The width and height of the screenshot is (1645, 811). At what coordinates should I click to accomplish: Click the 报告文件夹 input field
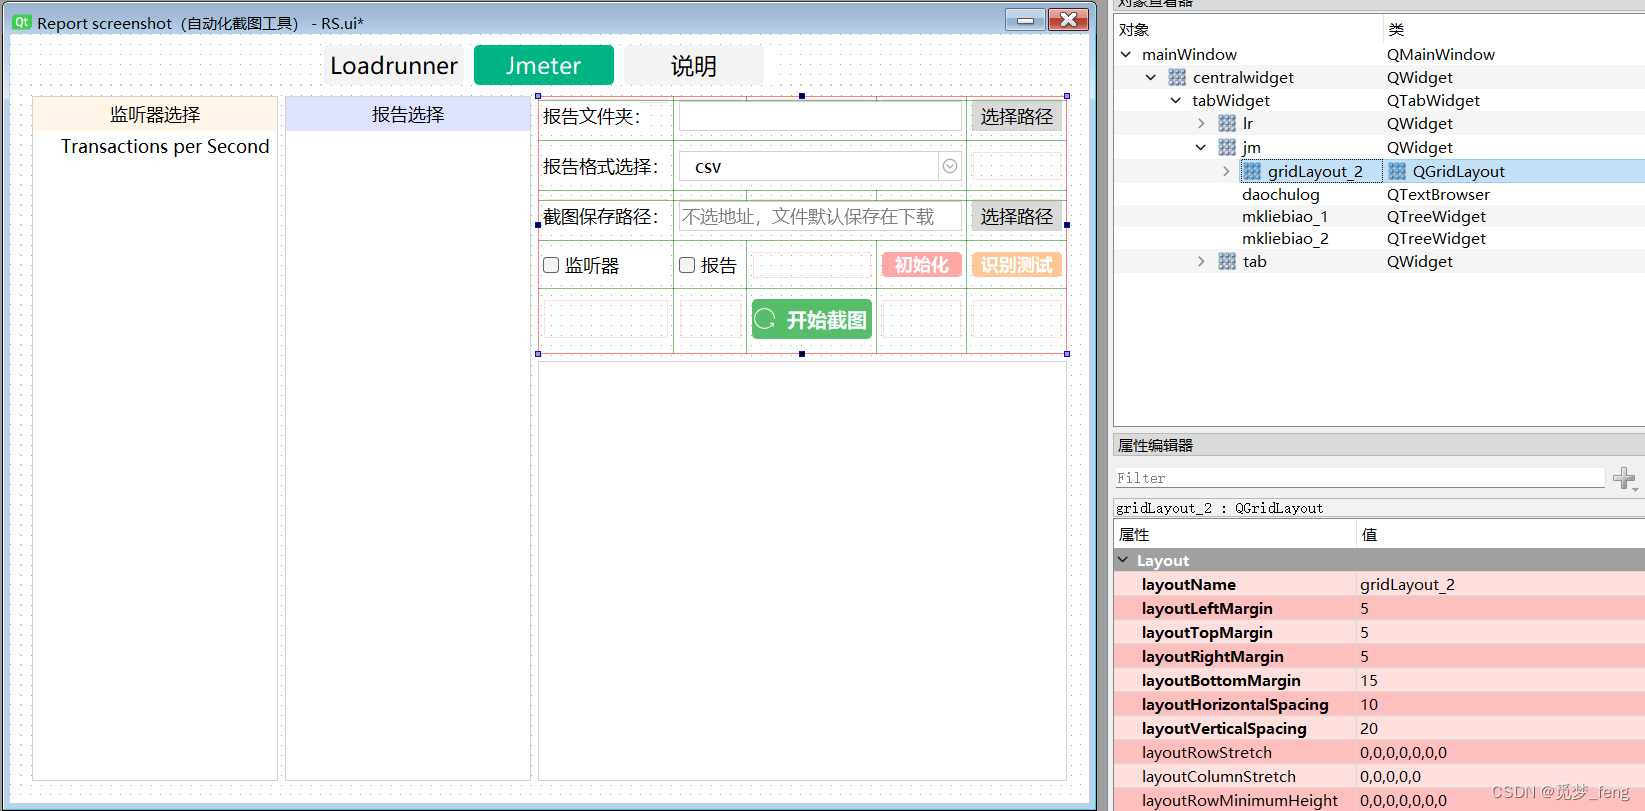[x=820, y=116]
